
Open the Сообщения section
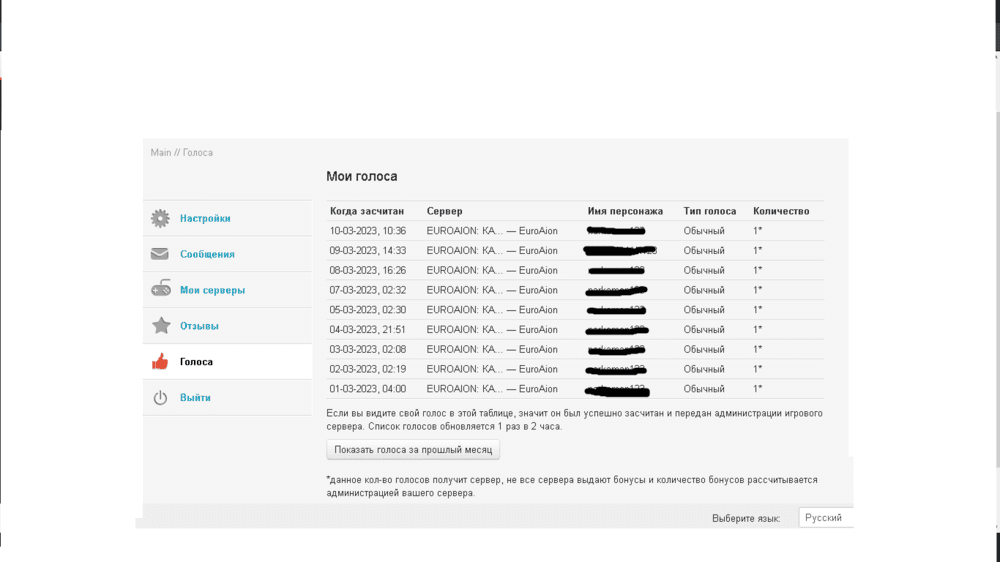pos(207,254)
